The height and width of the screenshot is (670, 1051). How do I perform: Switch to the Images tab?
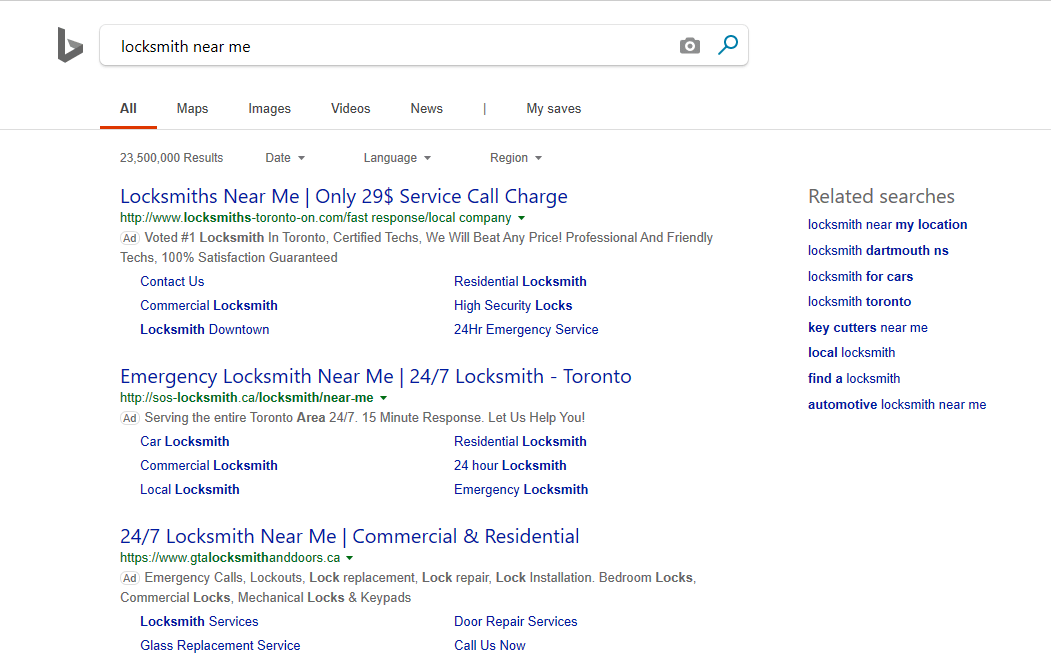pyautogui.click(x=269, y=108)
